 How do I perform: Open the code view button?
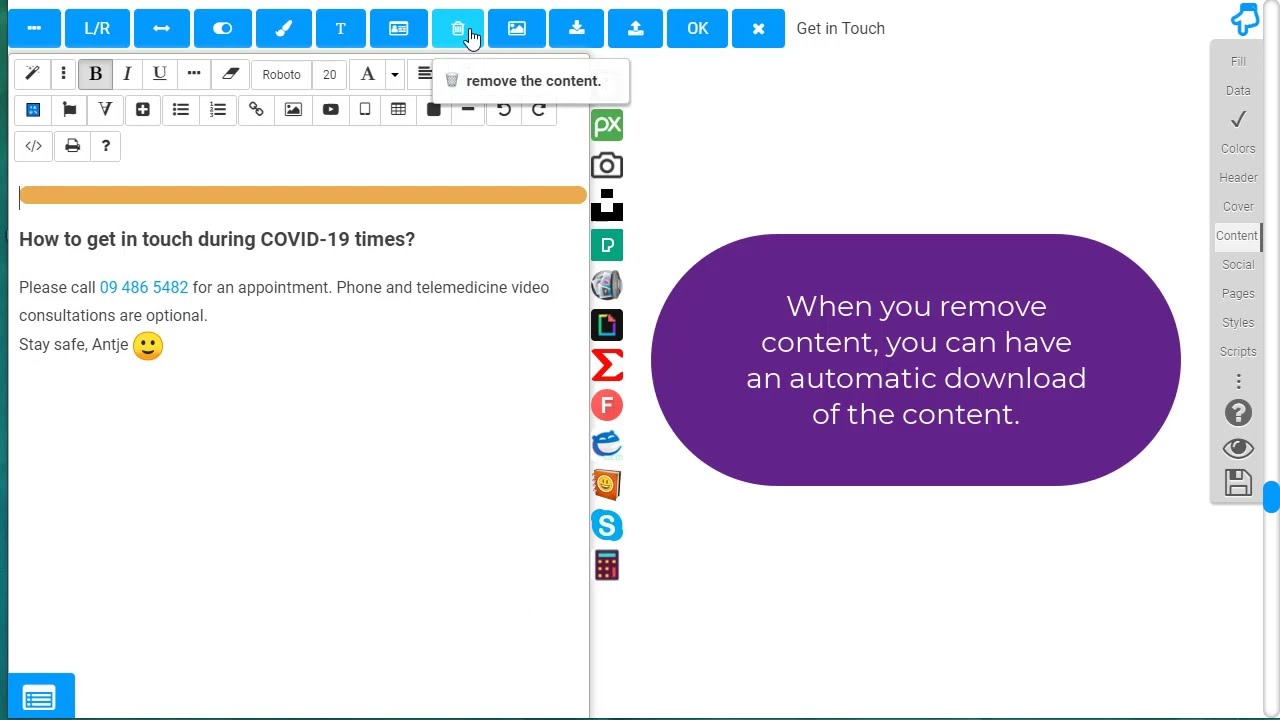(33, 147)
